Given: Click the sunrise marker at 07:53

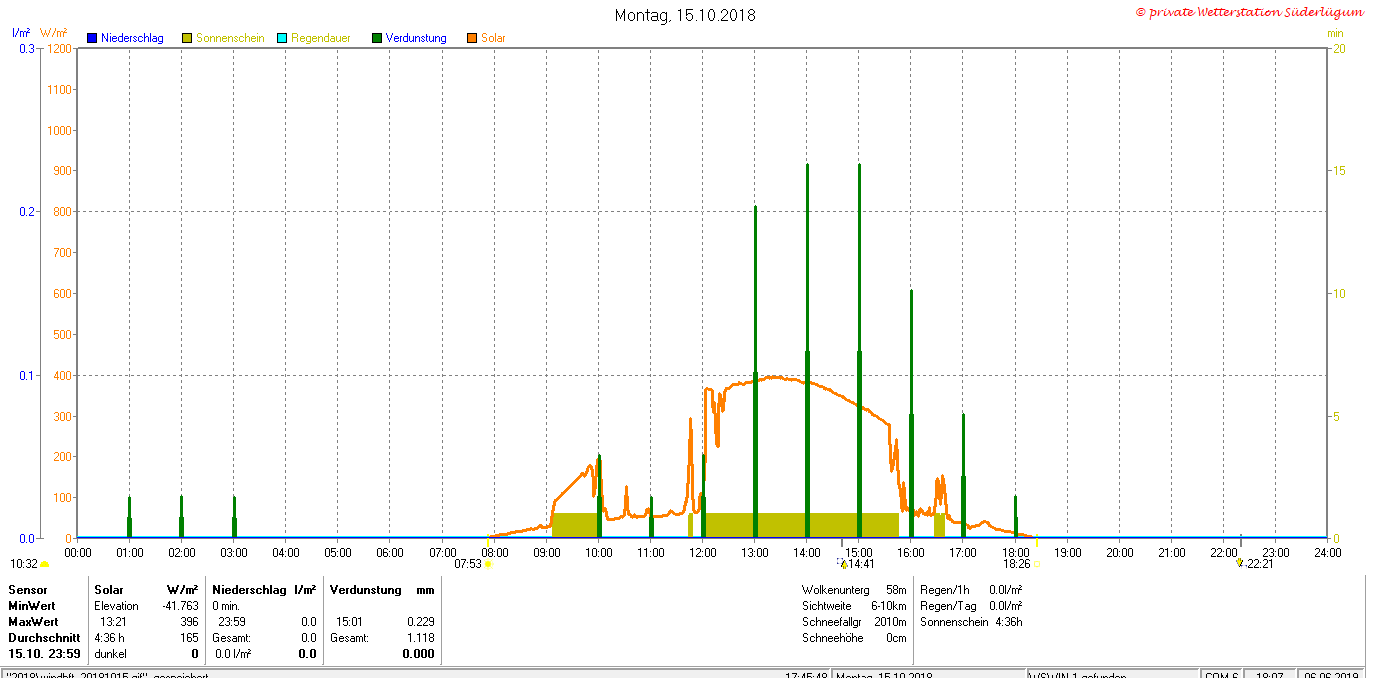Looking at the screenshot, I should pos(488,564).
